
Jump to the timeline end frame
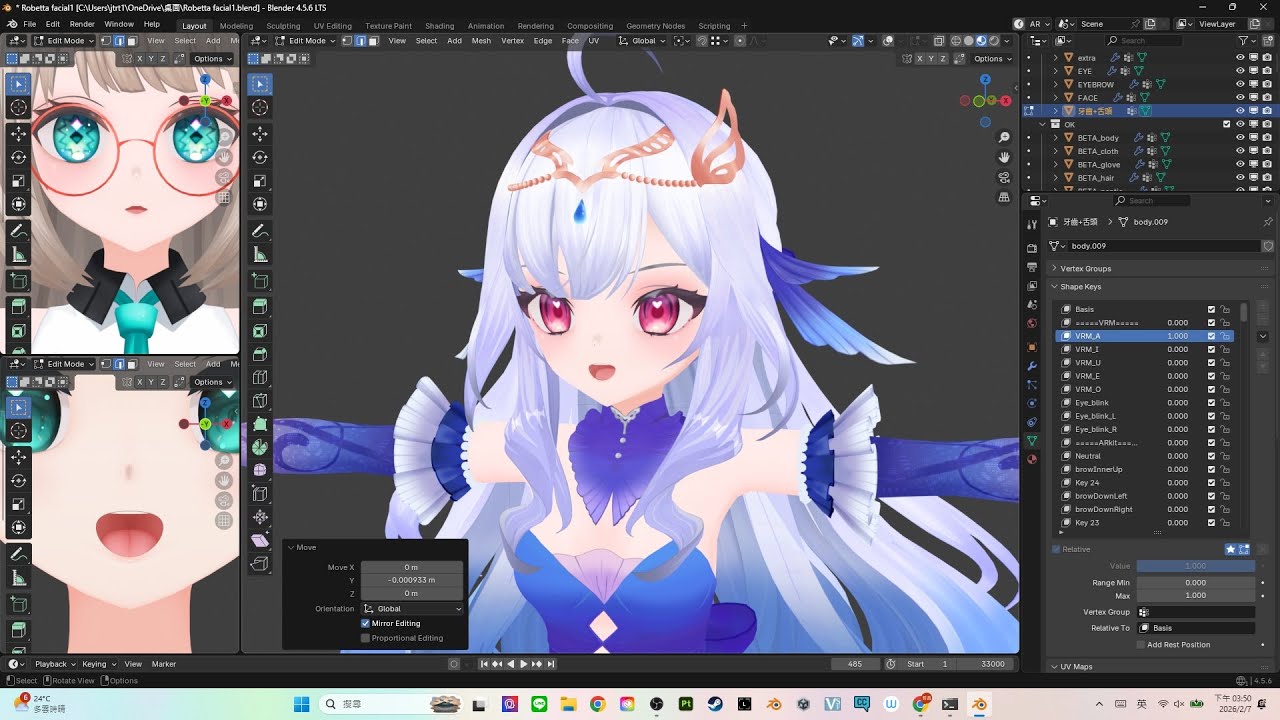point(550,664)
